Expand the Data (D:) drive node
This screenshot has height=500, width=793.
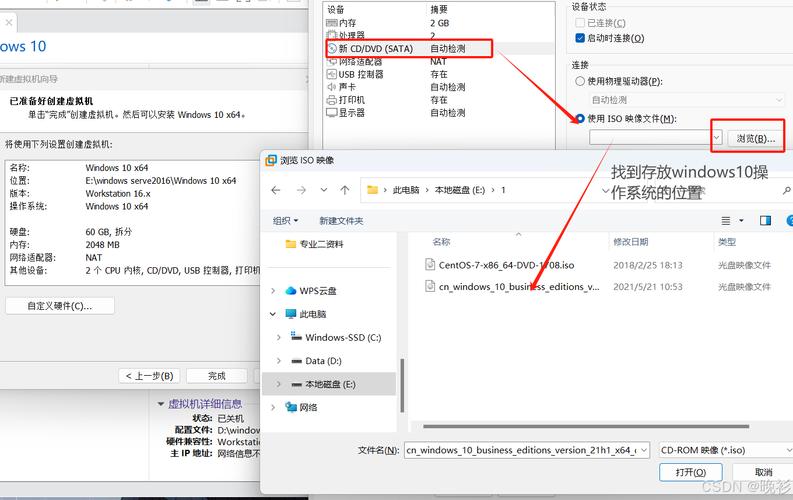[279, 360]
